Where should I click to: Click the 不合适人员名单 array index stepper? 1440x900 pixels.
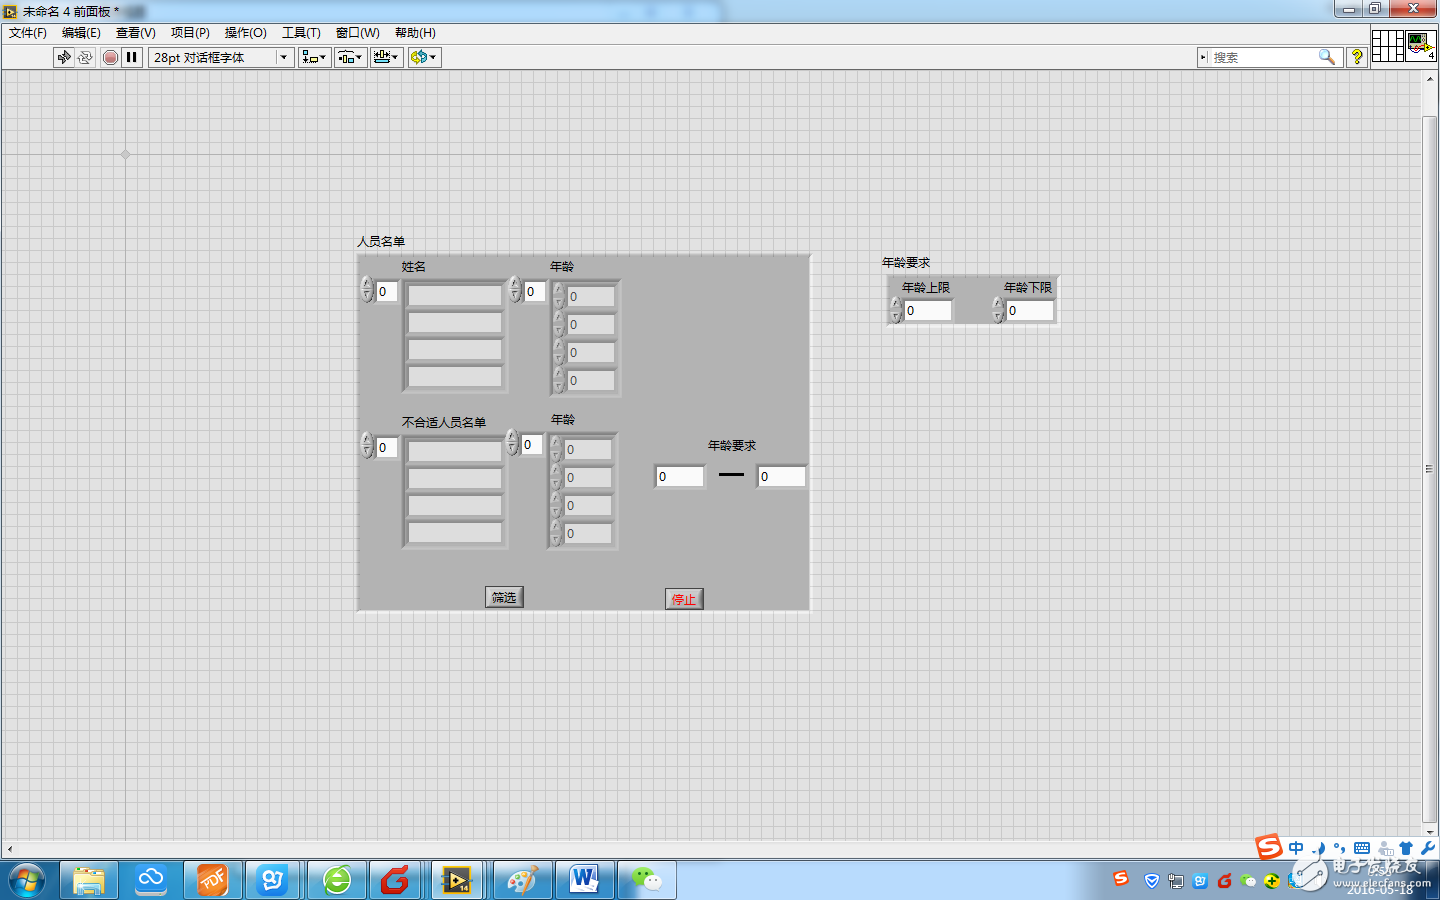coord(367,445)
